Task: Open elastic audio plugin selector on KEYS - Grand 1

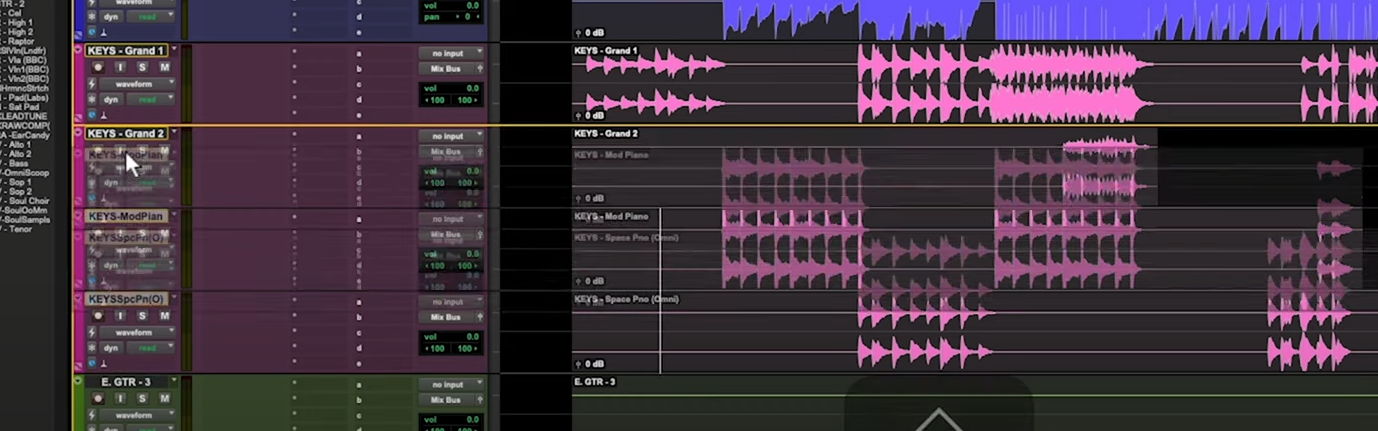Action: click(92, 84)
